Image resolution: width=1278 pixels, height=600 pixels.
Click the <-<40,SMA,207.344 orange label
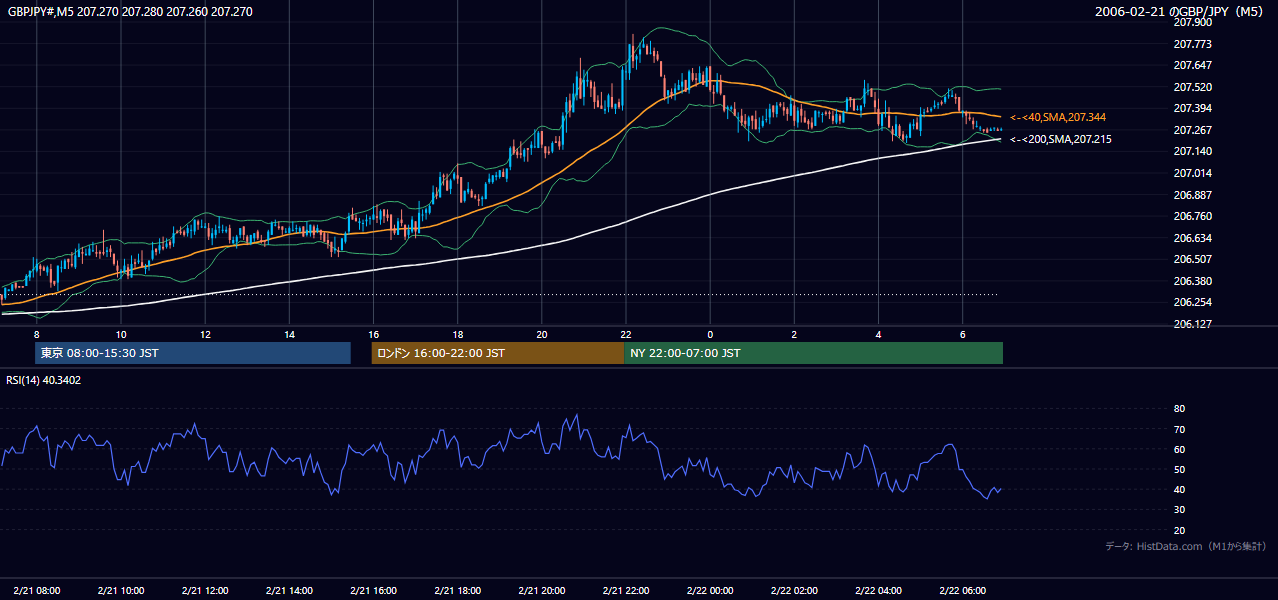click(1057, 118)
